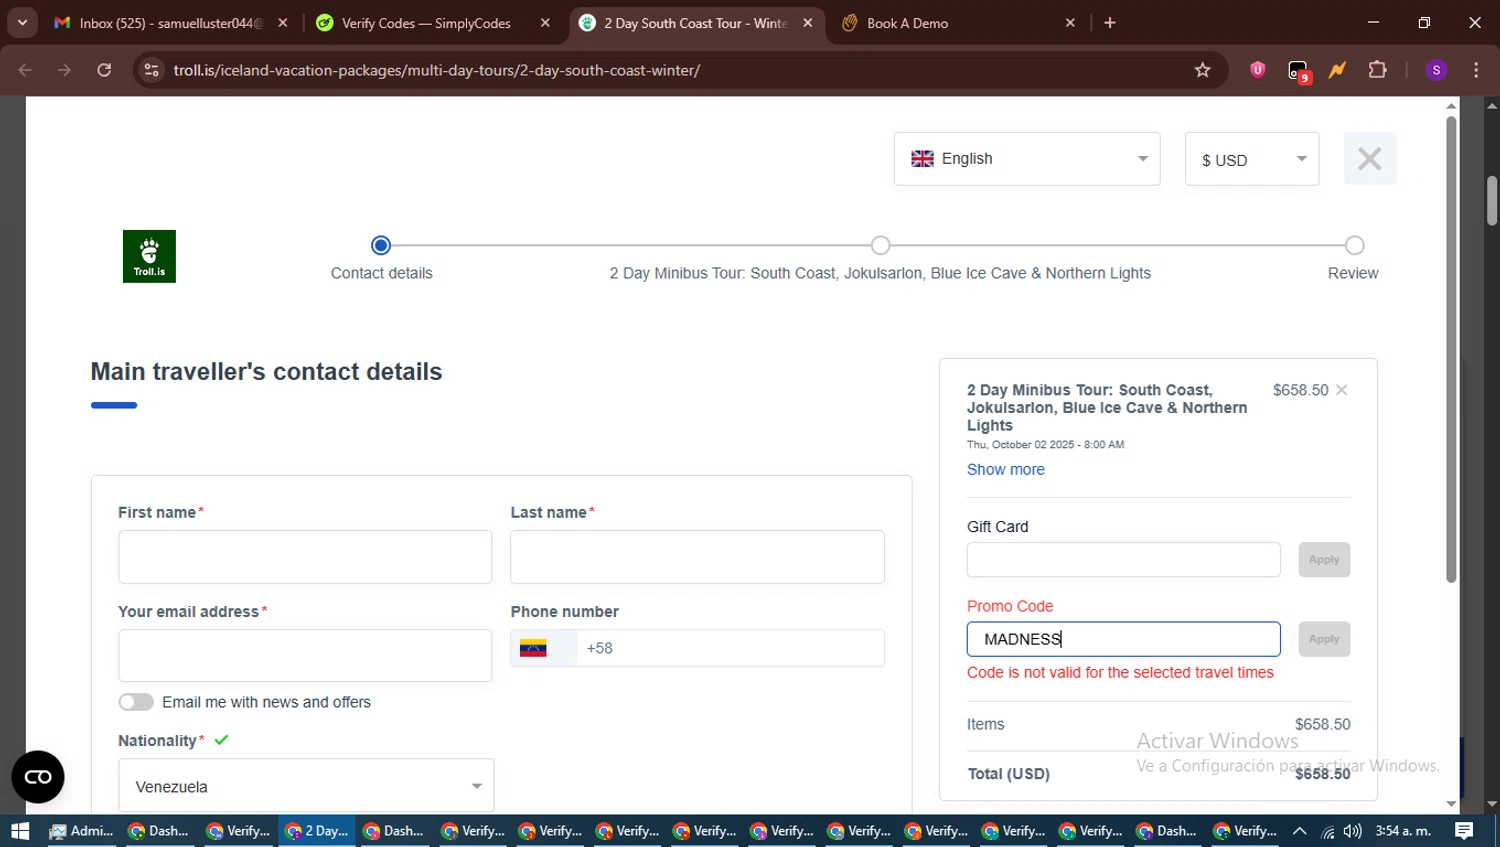Close the Book A Demo tab
Screen dimensions: 1500x847
coord(1070,23)
